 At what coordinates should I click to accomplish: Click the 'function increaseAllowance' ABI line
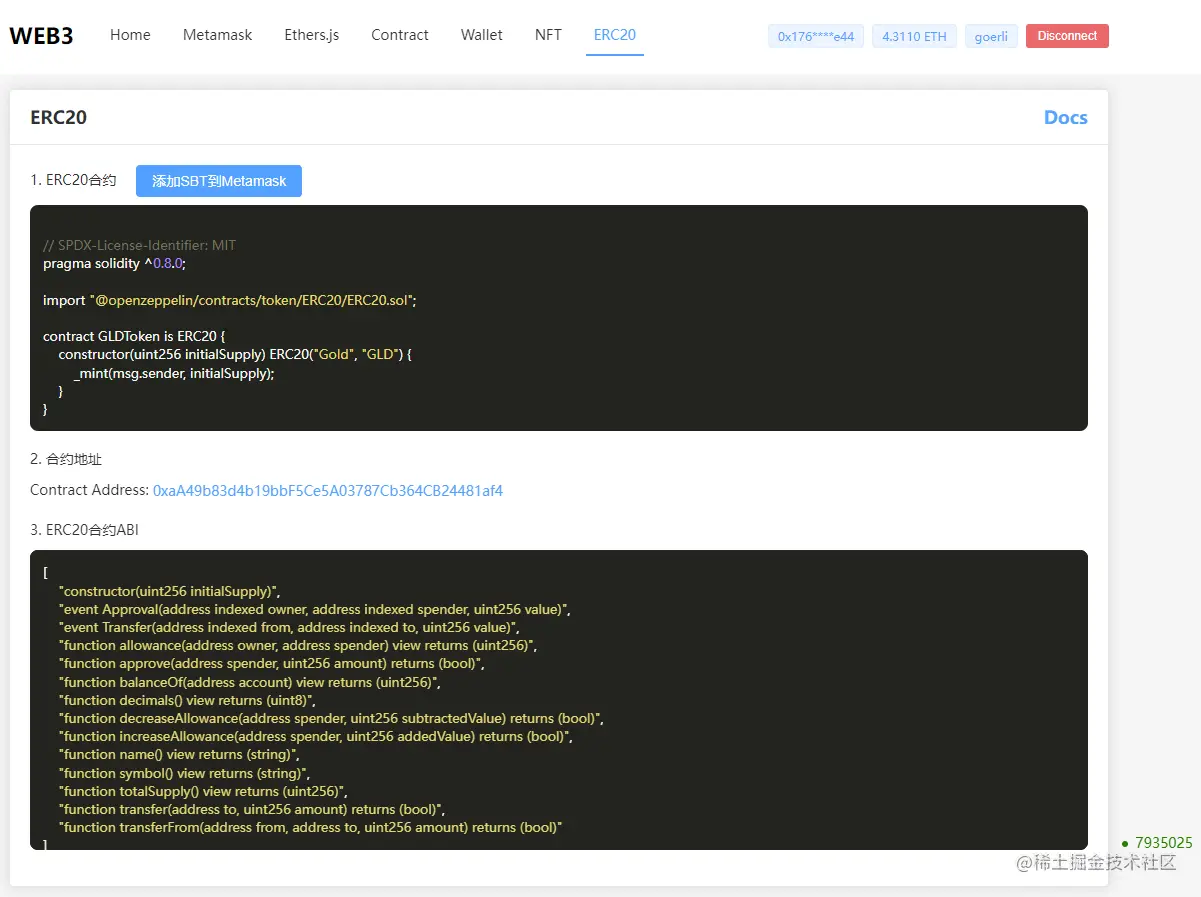pos(316,736)
